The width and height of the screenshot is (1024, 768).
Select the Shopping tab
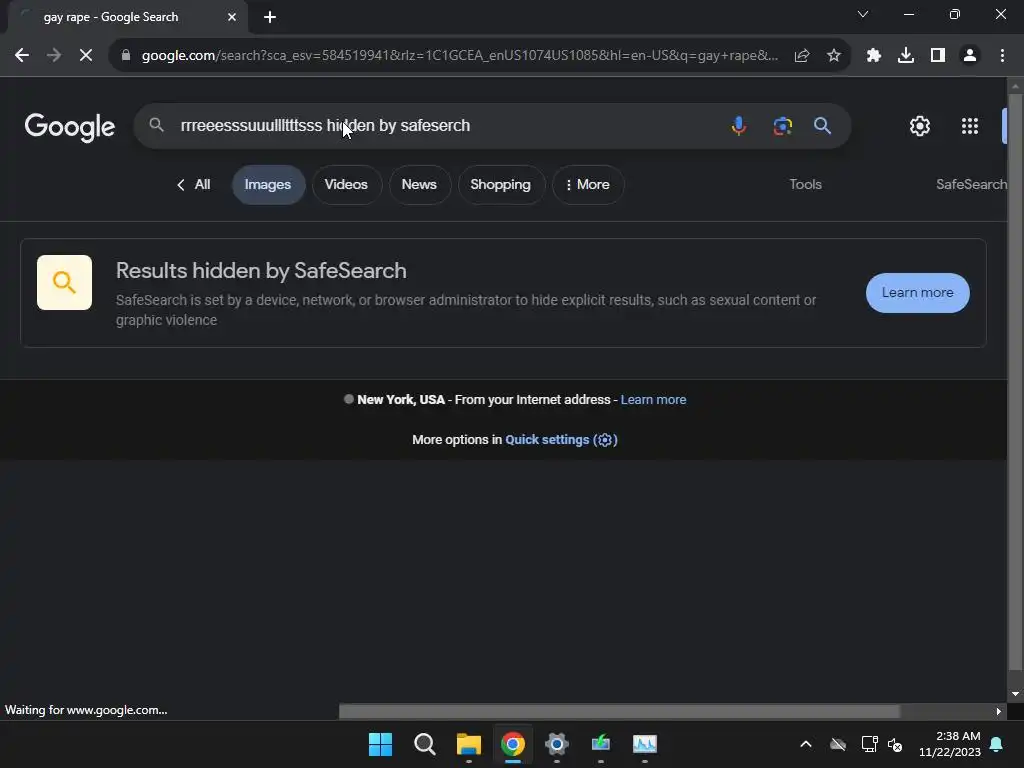pos(500,185)
